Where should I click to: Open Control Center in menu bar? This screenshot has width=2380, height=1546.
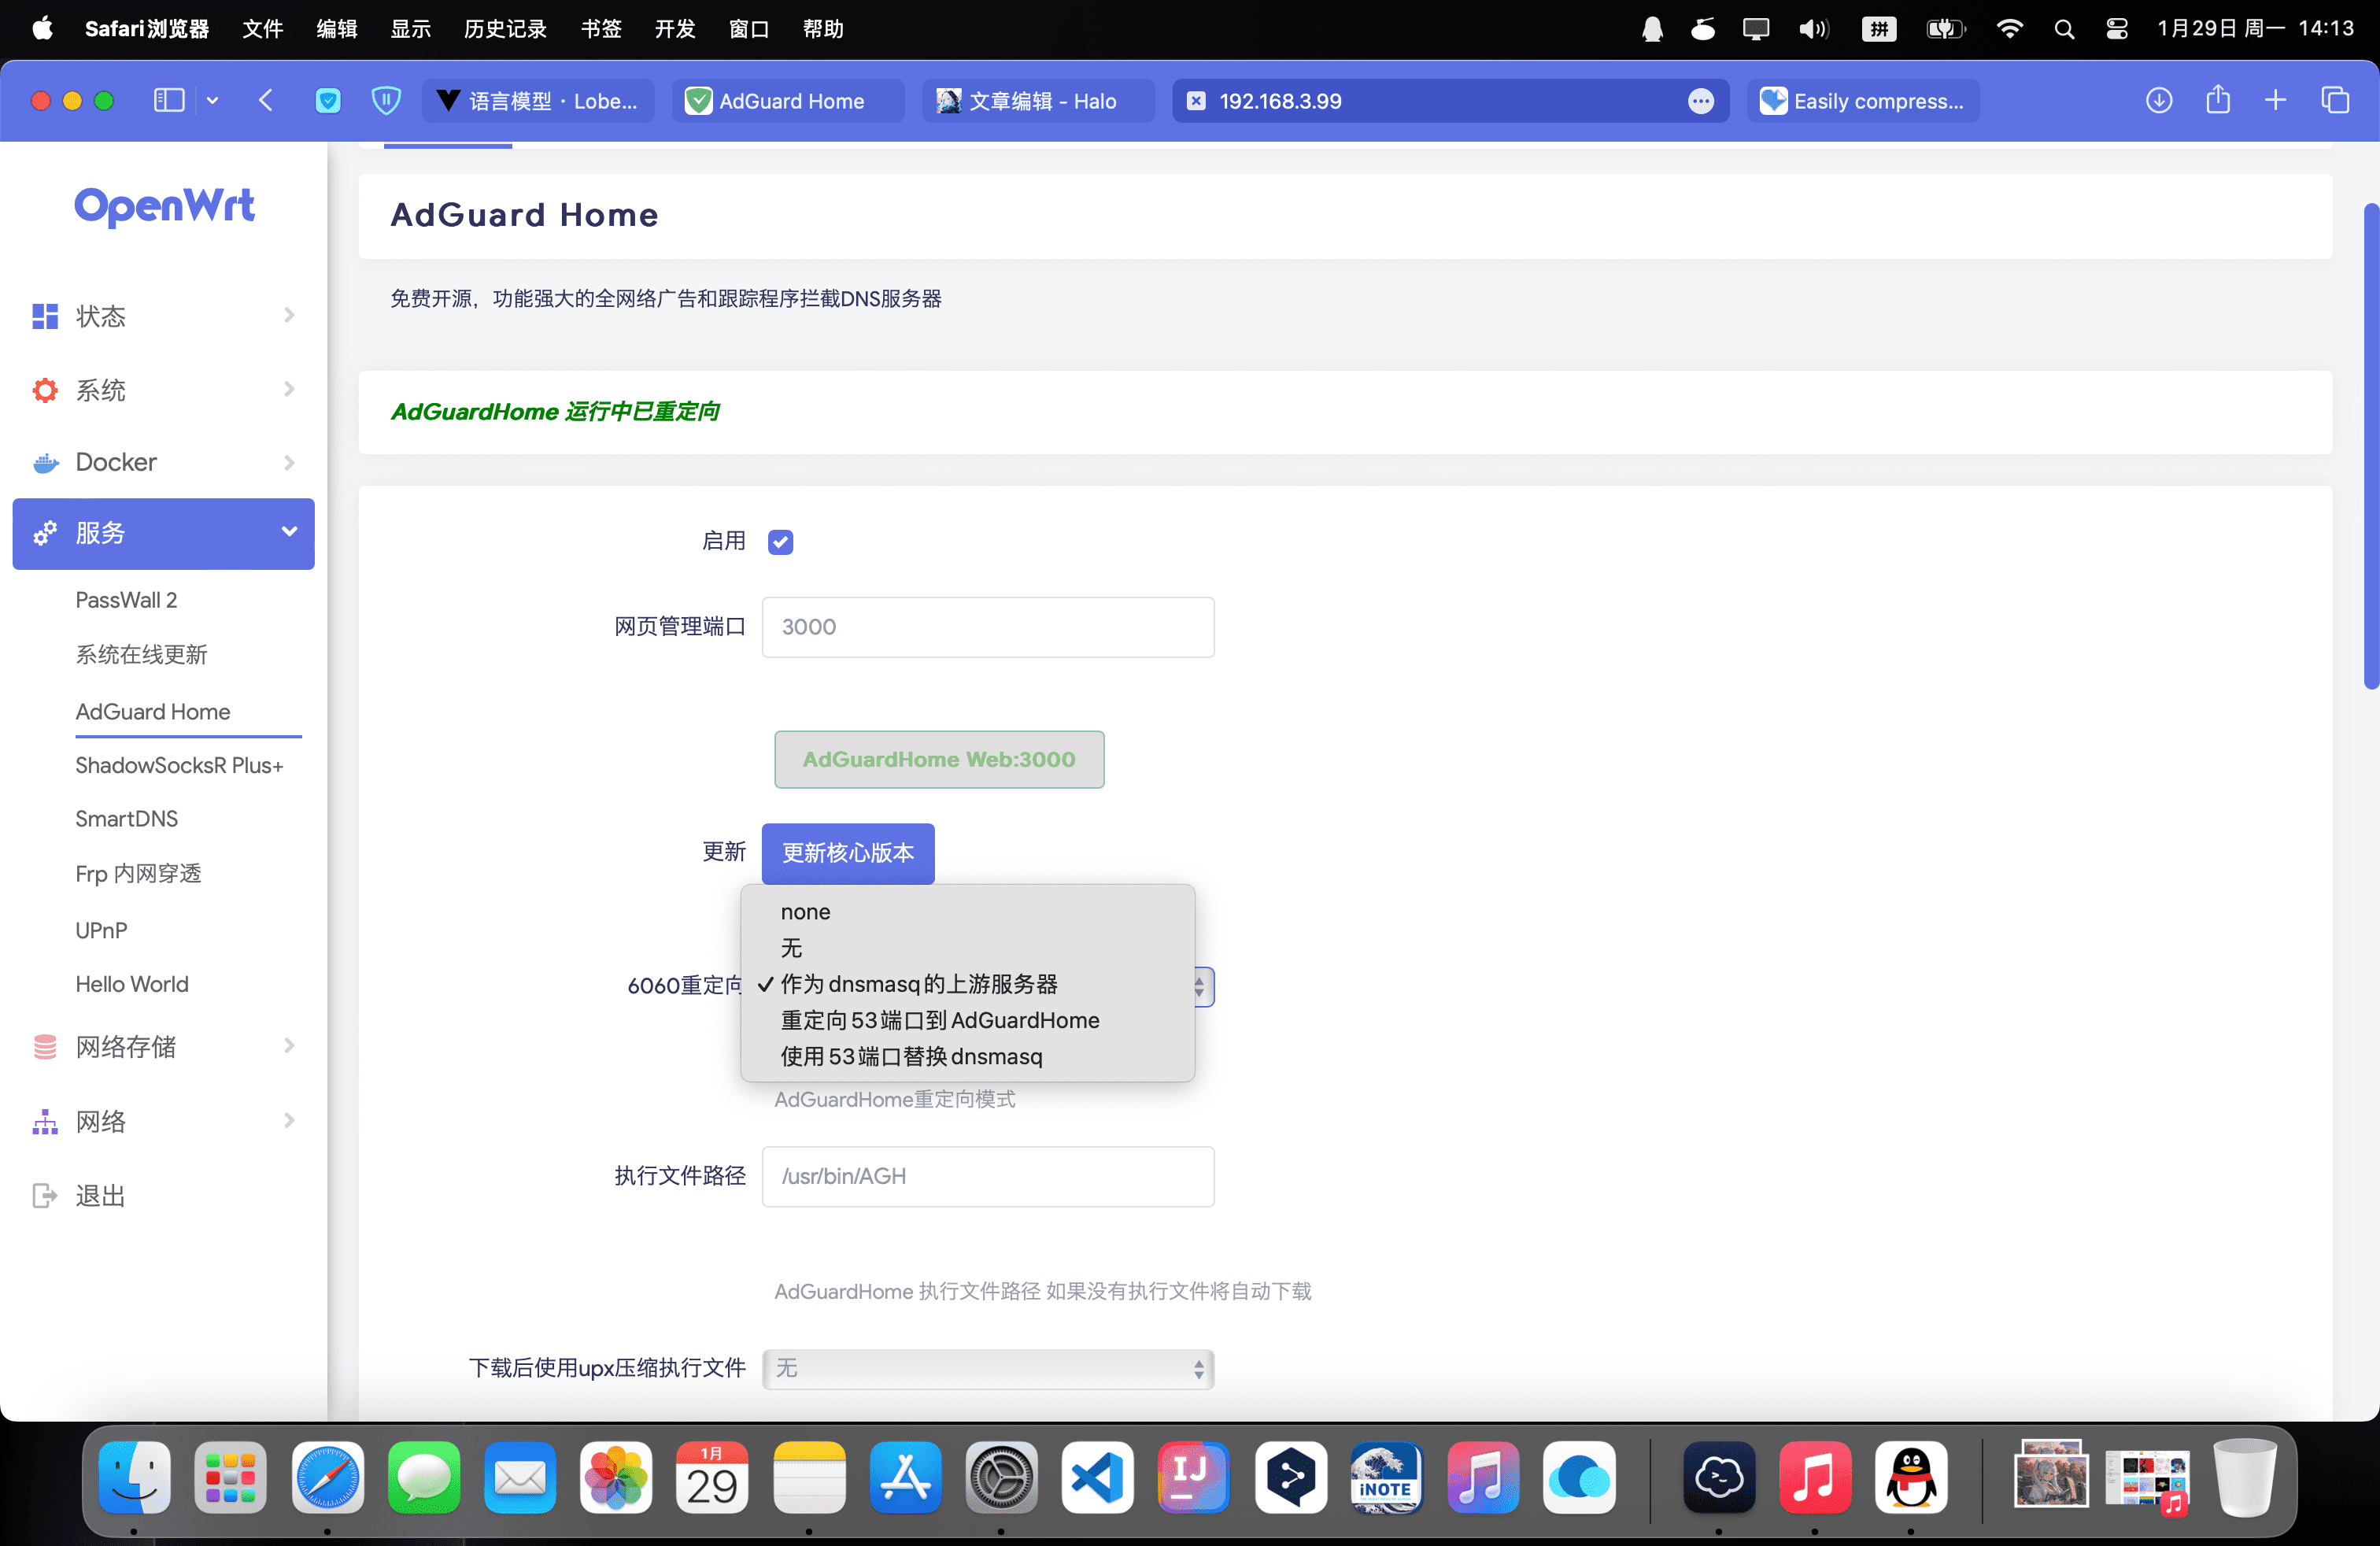[2117, 28]
